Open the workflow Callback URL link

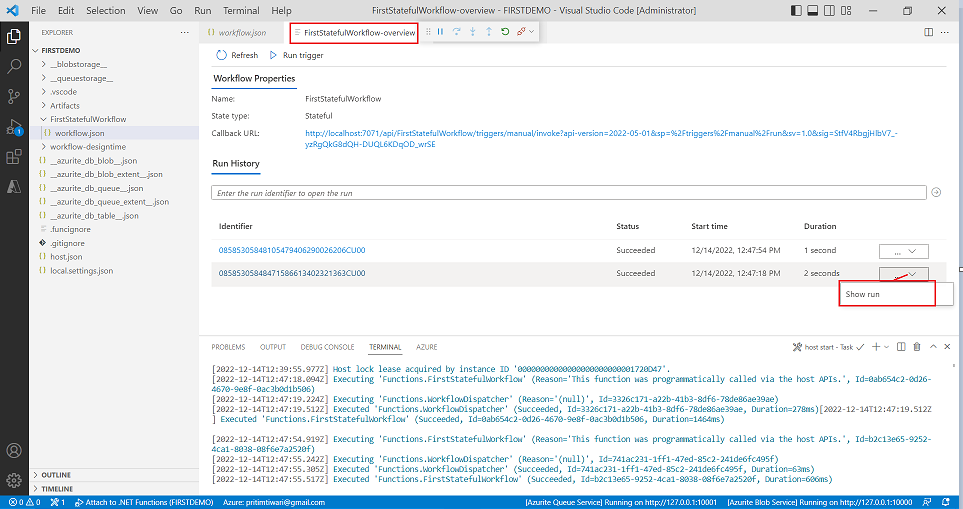(x=601, y=139)
